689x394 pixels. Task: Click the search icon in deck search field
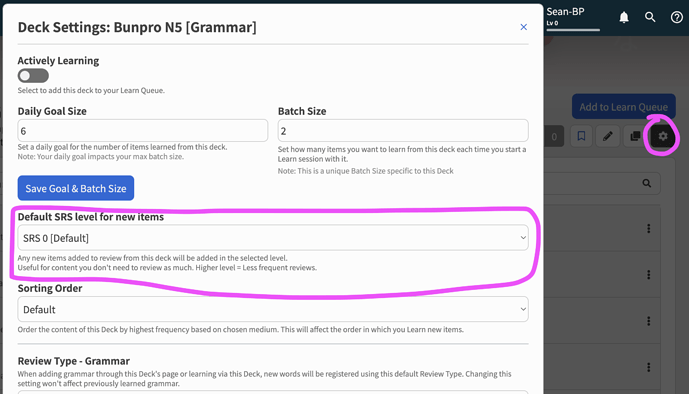point(646,183)
